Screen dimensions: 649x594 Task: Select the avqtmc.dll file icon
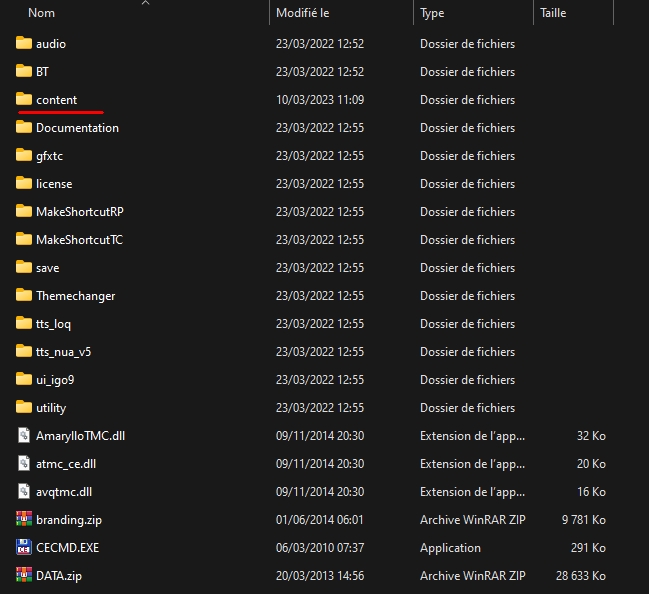click(25, 492)
